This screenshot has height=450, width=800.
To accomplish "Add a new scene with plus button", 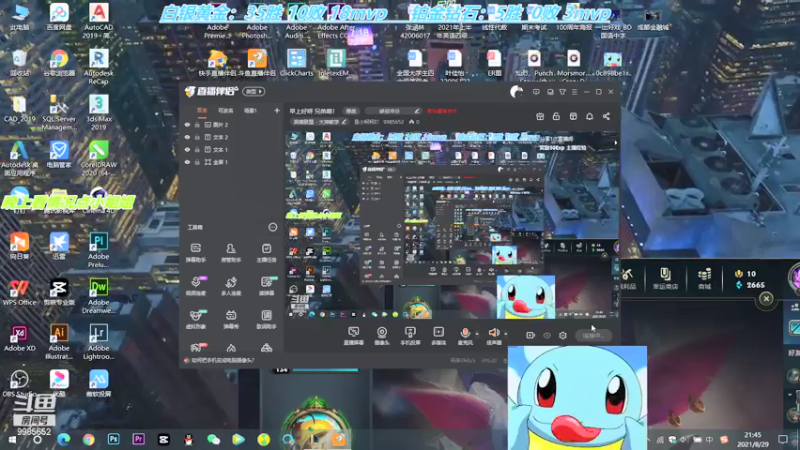I will [277, 111].
